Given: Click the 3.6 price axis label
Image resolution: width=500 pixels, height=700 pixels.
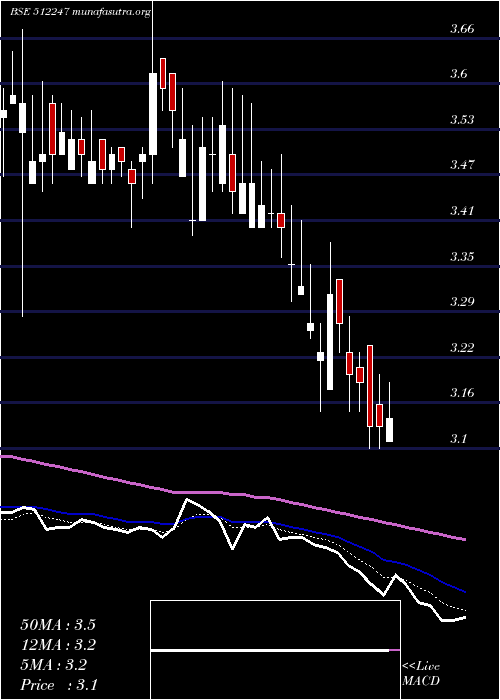Looking at the screenshot, I should click(458, 74).
